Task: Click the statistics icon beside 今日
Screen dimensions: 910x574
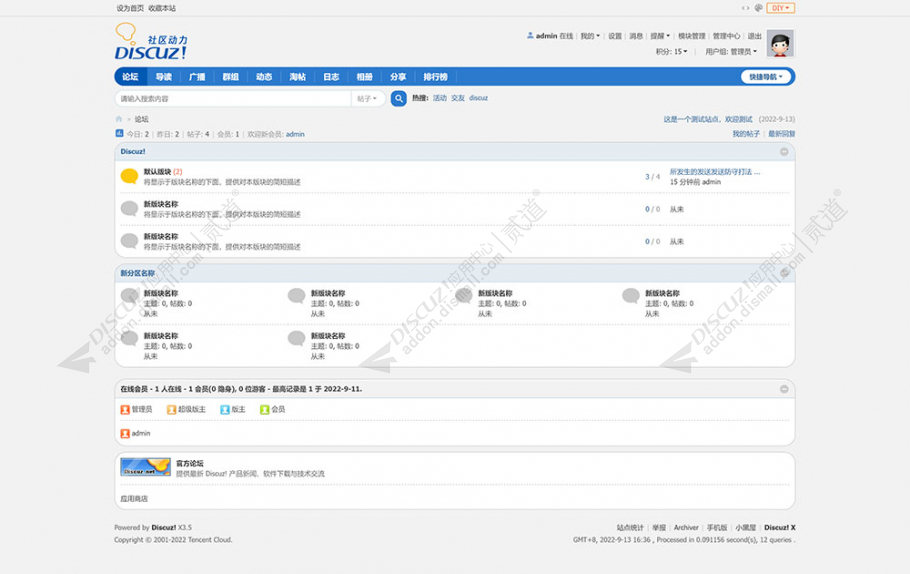Action: point(119,133)
